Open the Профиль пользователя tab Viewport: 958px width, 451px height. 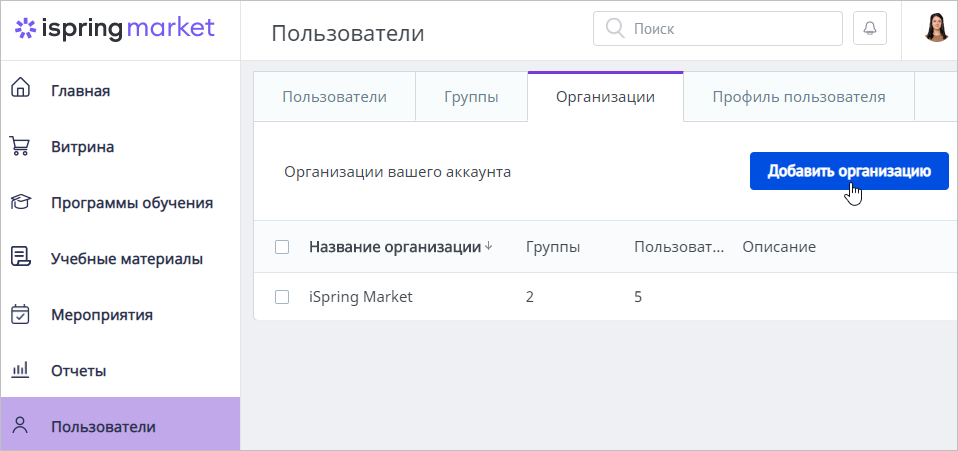799,97
